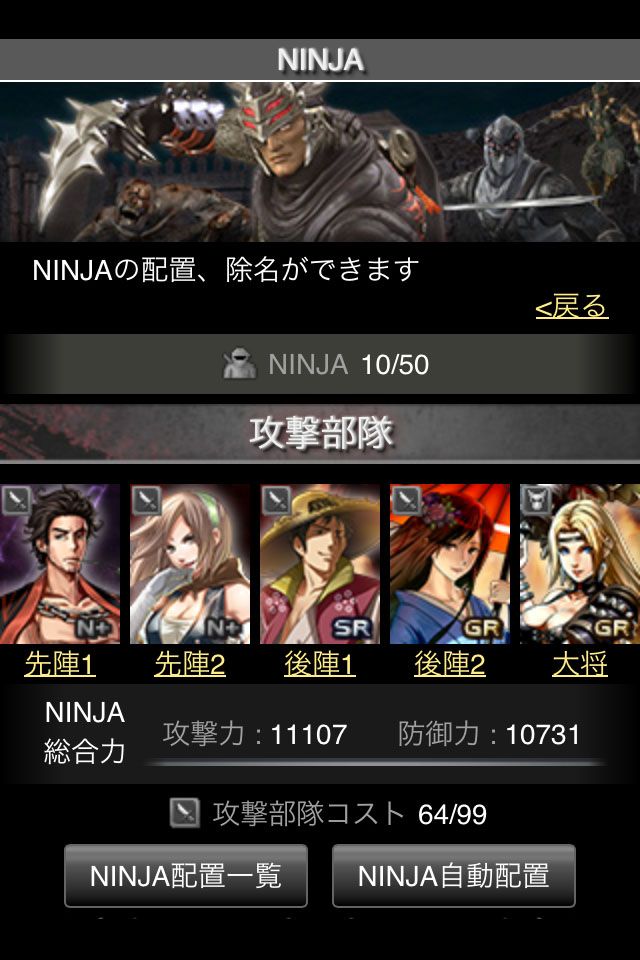Tap the sword icon on 先陣2 card

(x=146, y=500)
